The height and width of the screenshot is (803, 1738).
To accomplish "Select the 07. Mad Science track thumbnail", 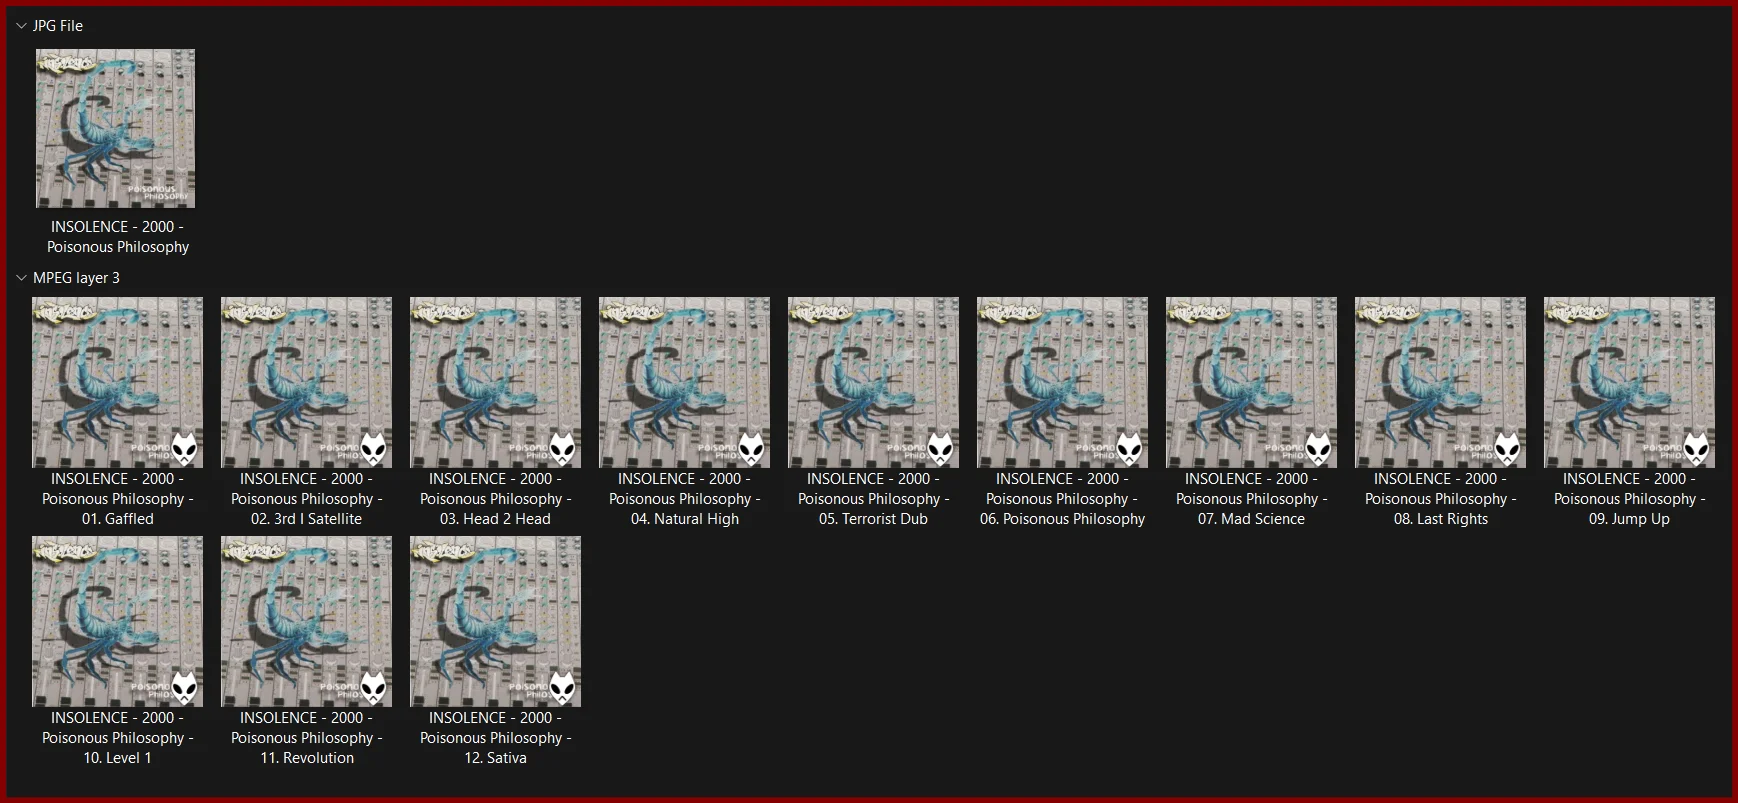I will click(x=1251, y=382).
